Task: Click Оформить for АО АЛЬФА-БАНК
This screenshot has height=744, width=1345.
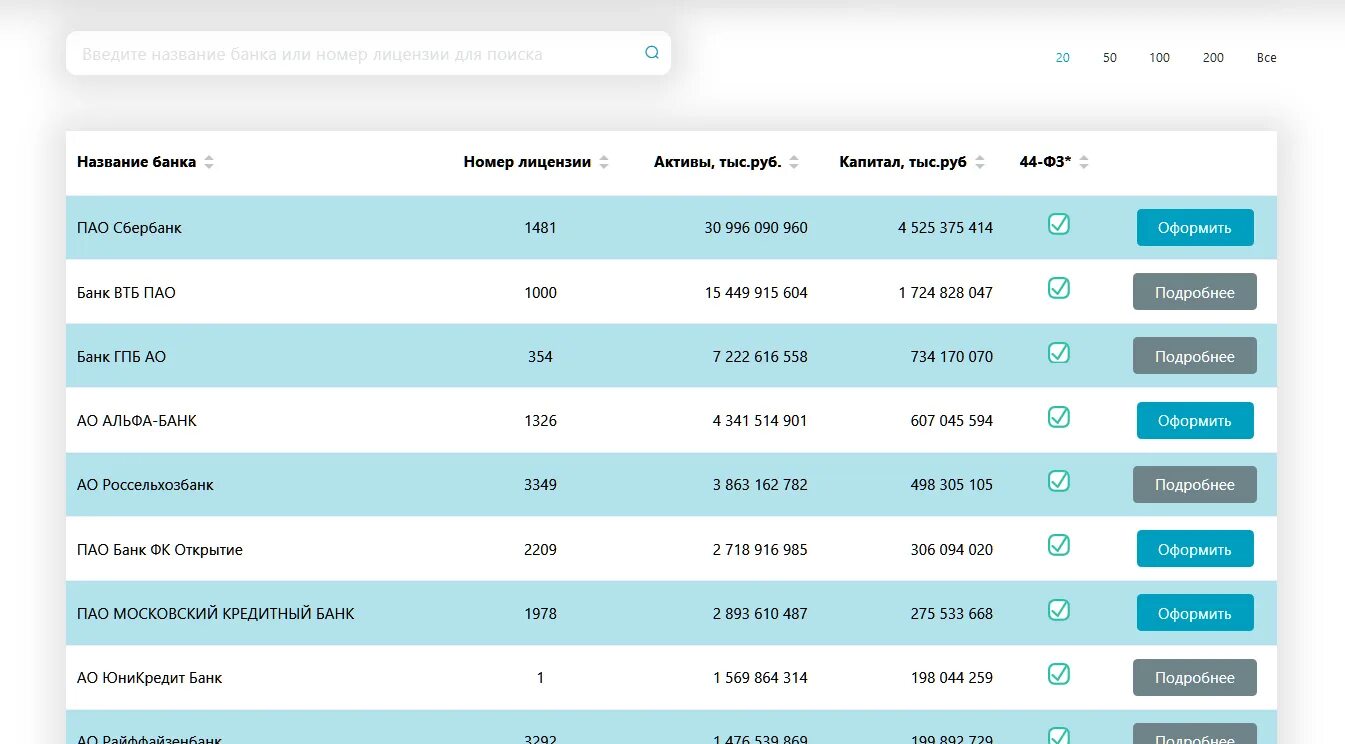Action: coord(1195,421)
